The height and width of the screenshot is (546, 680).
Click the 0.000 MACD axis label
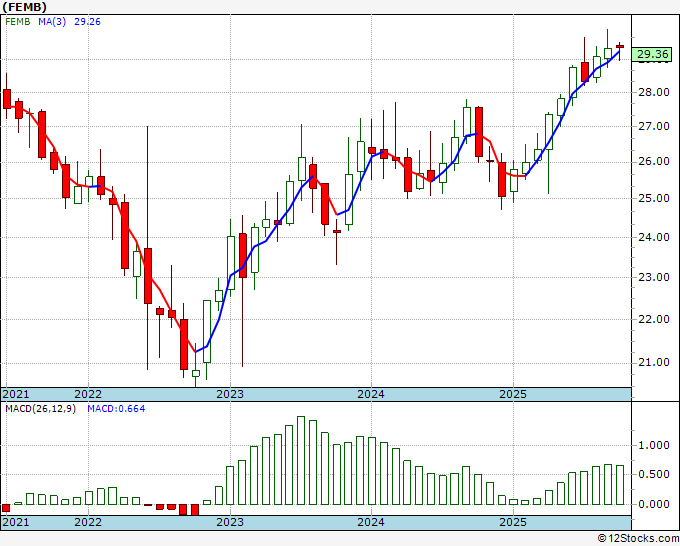pos(654,504)
